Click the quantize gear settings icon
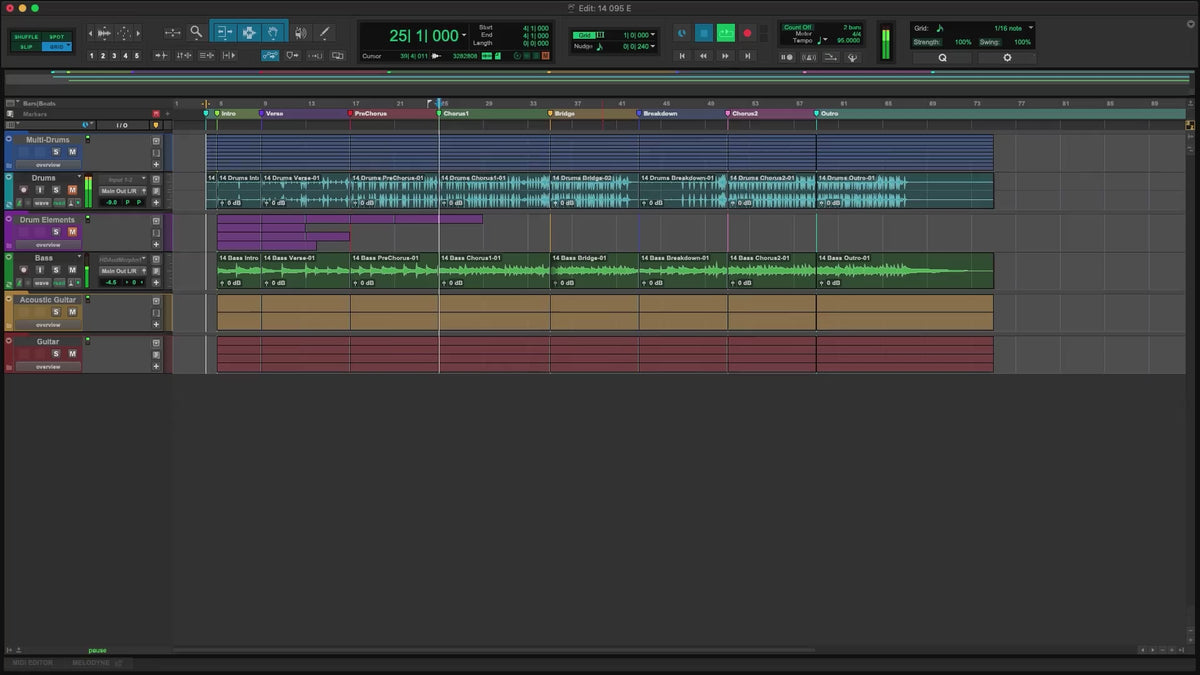The height and width of the screenshot is (675, 1200). (x=1007, y=58)
